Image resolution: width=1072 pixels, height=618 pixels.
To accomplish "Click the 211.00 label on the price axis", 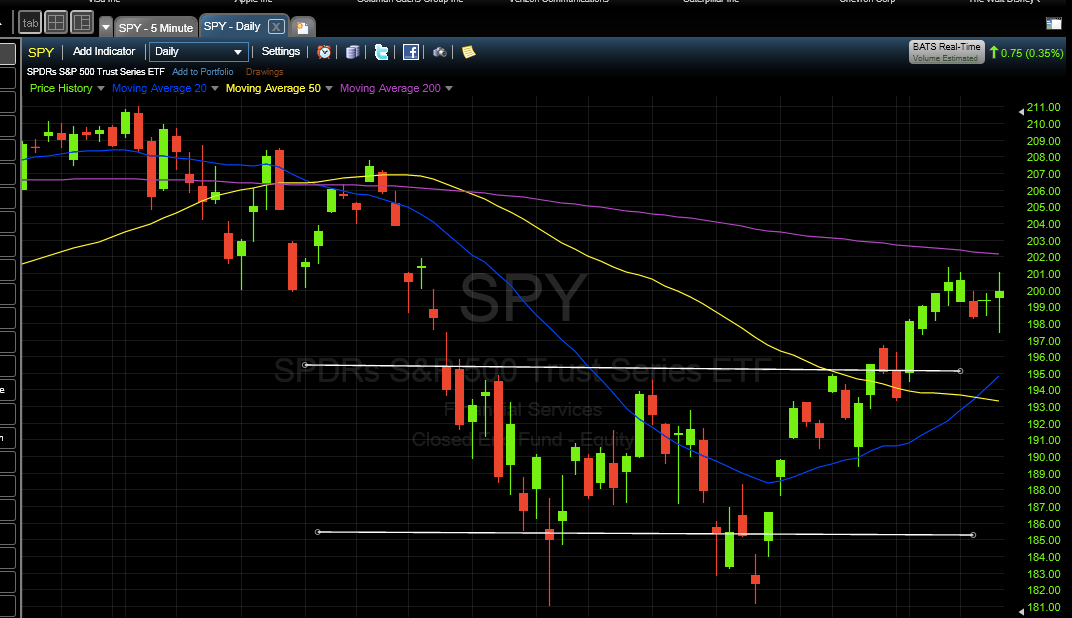I will [x=1044, y=107].
